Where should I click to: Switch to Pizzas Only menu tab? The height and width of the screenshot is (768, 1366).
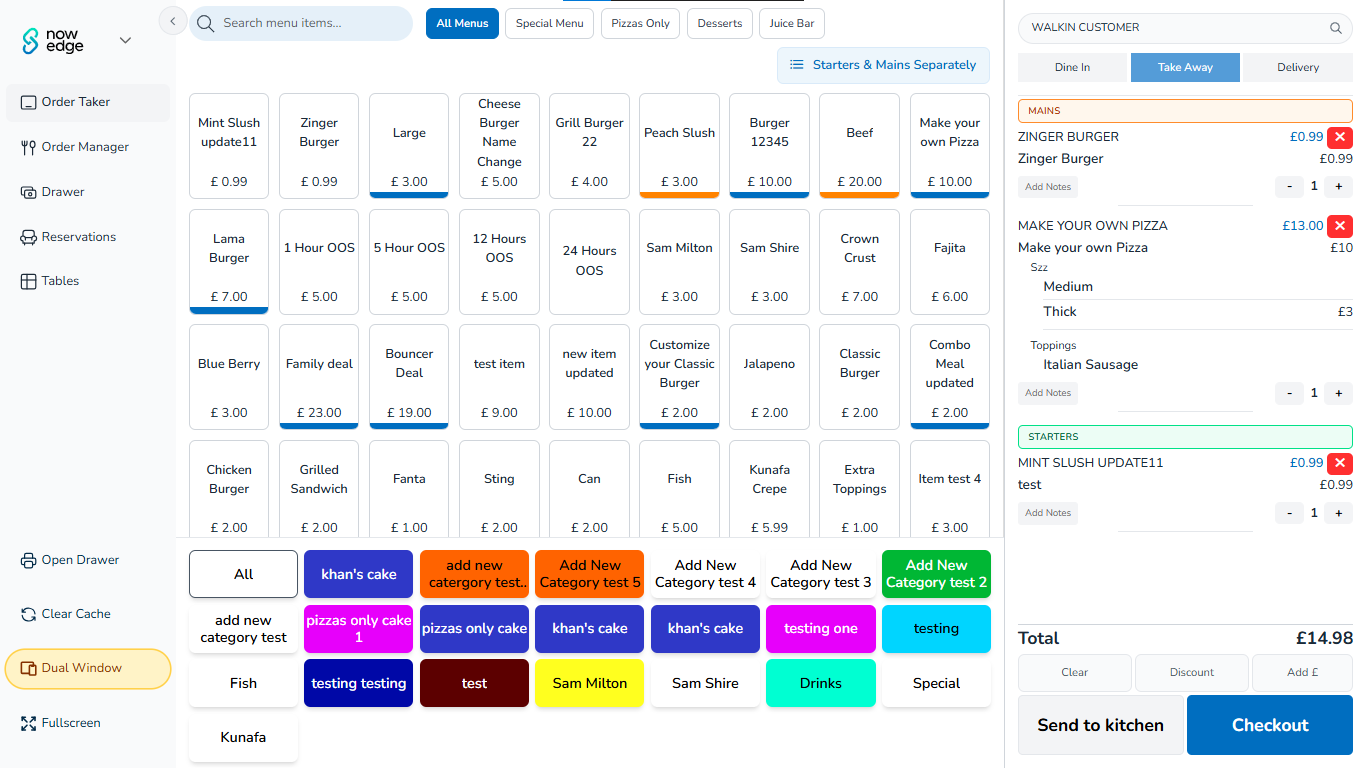coord(640,23)
